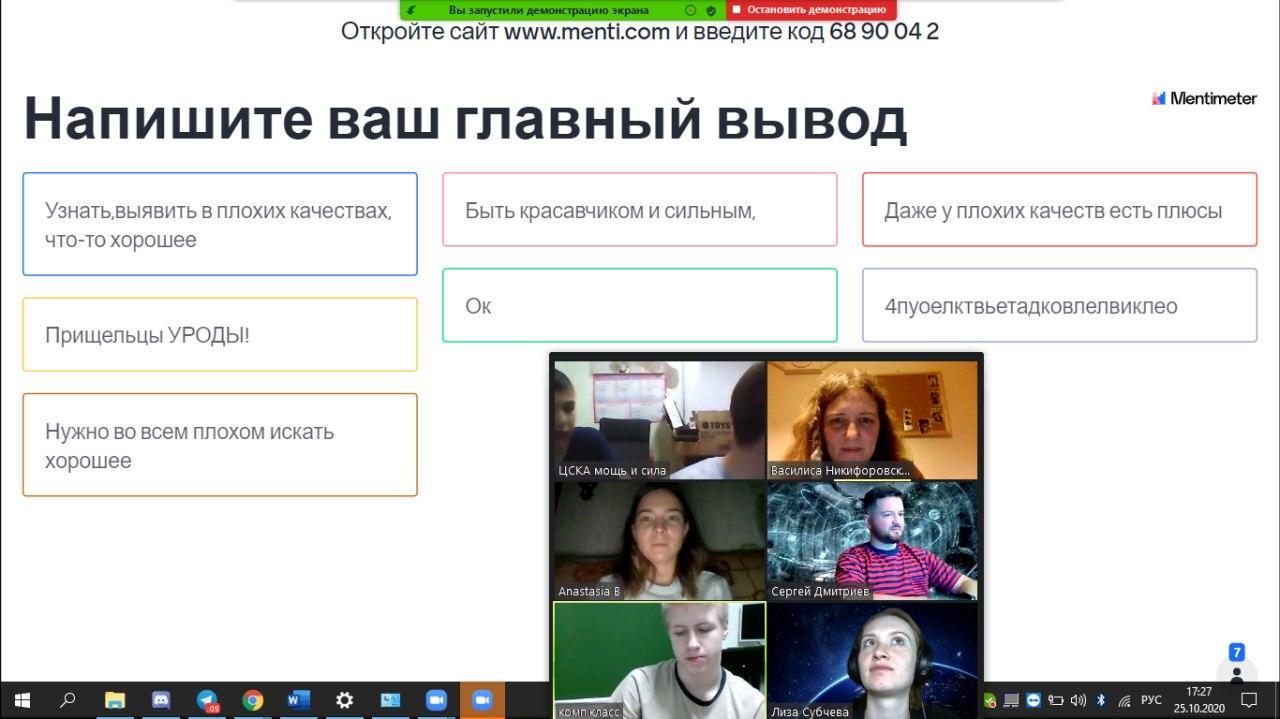Viewport: 1280px width, 719px height.
Task: Open Windows search from the taskbar
Action: click(68, 700)
